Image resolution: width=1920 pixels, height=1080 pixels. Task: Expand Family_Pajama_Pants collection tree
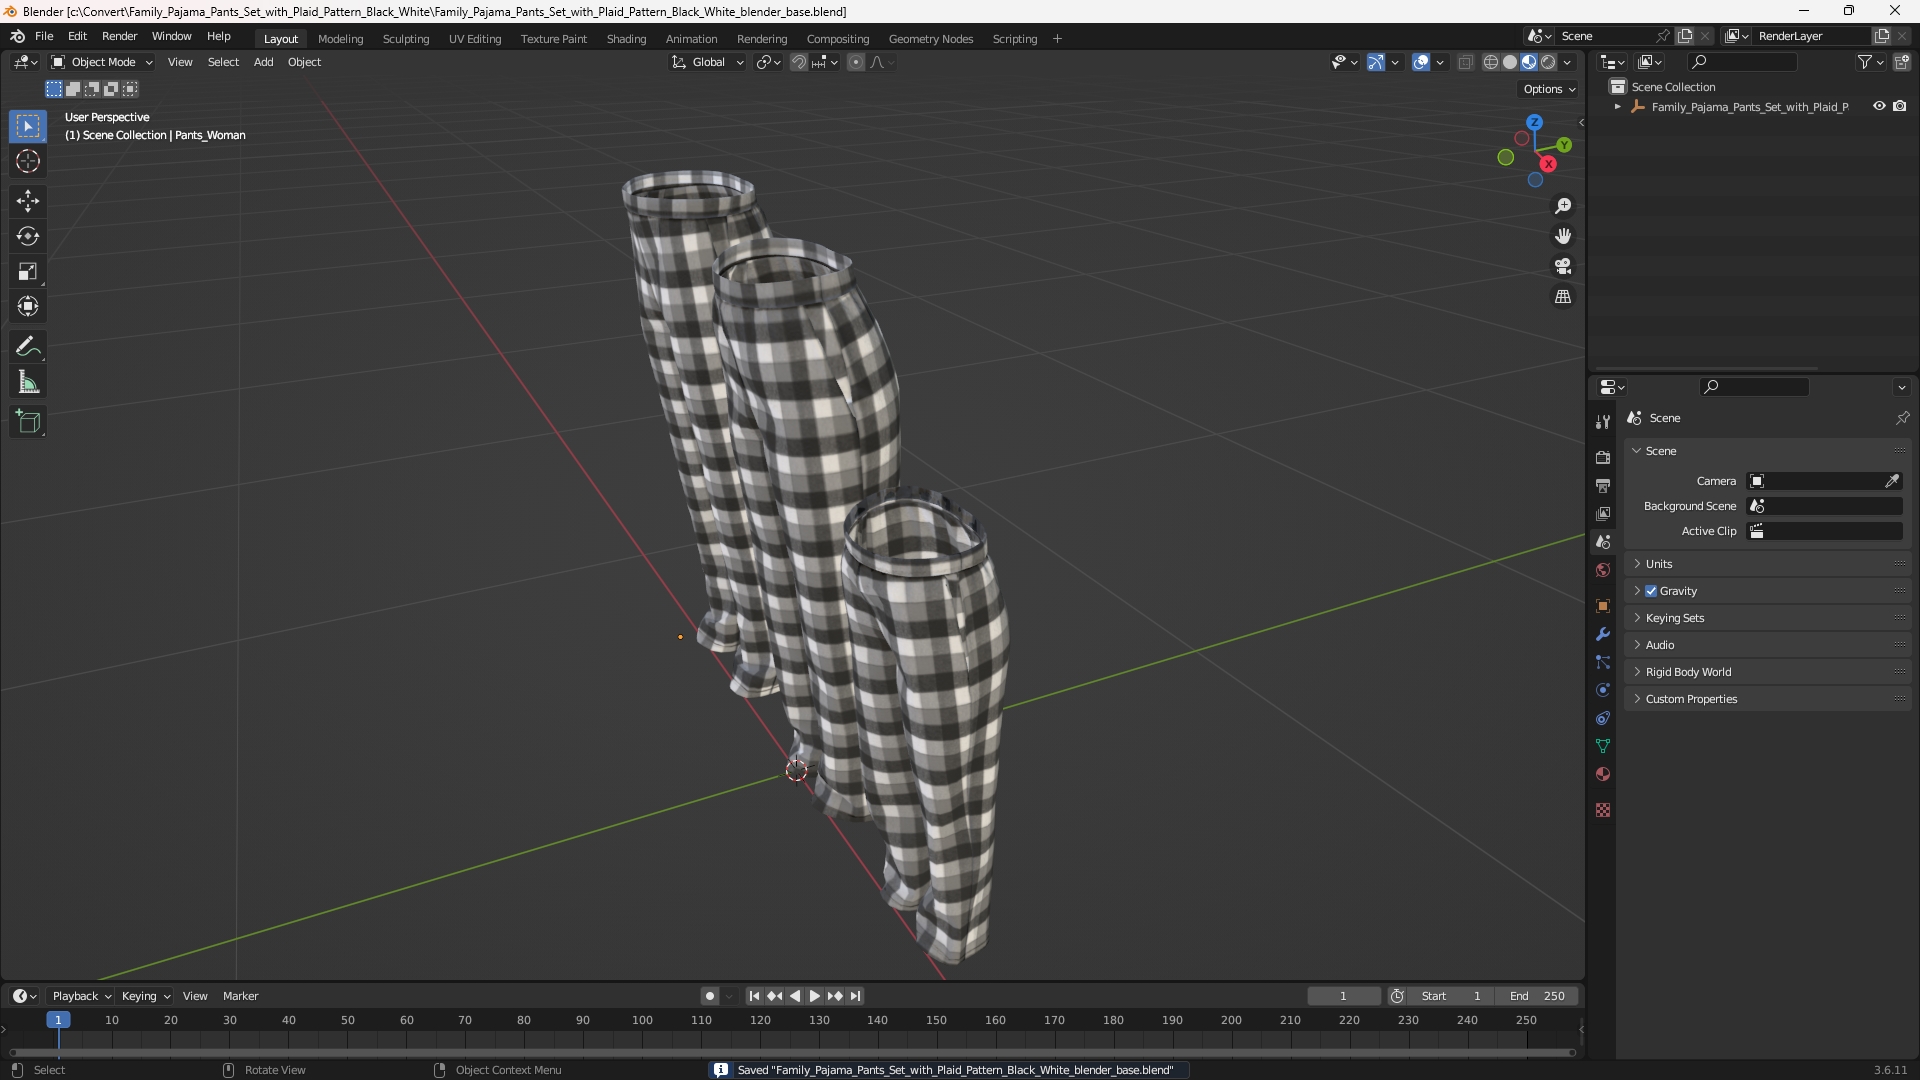coord(1618,106)
